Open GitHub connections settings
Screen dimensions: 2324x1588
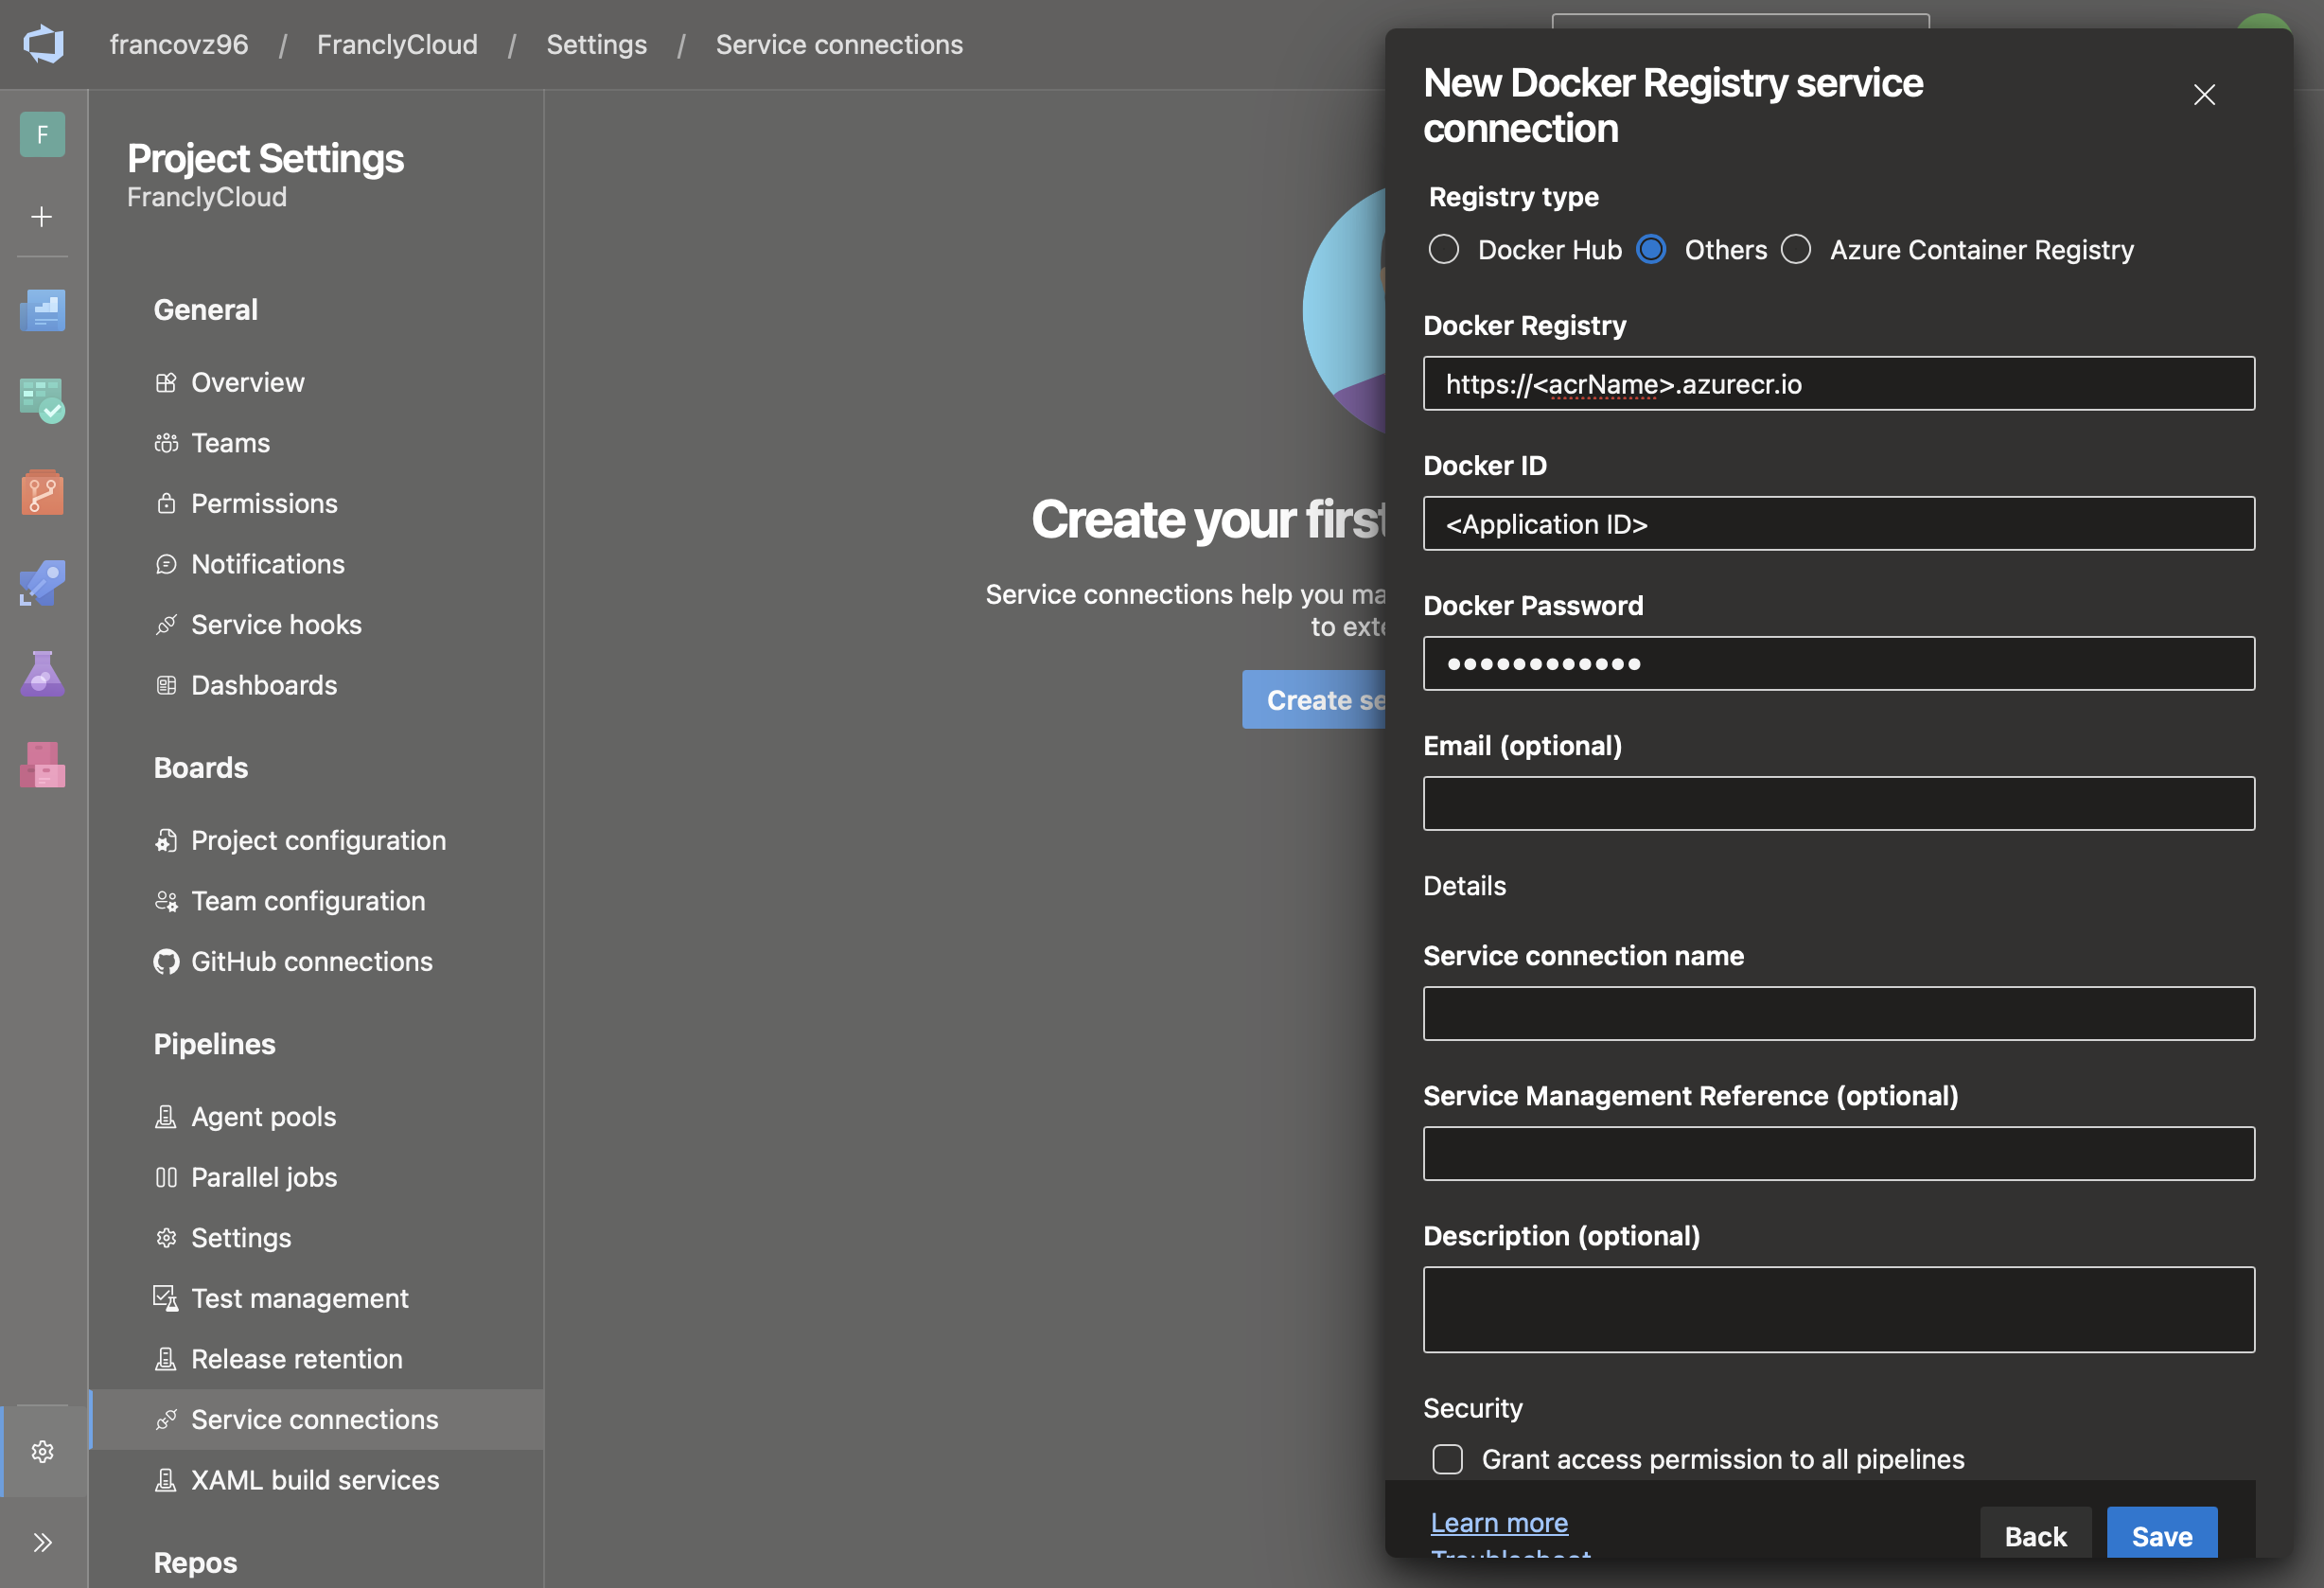(x=311, y=961)
